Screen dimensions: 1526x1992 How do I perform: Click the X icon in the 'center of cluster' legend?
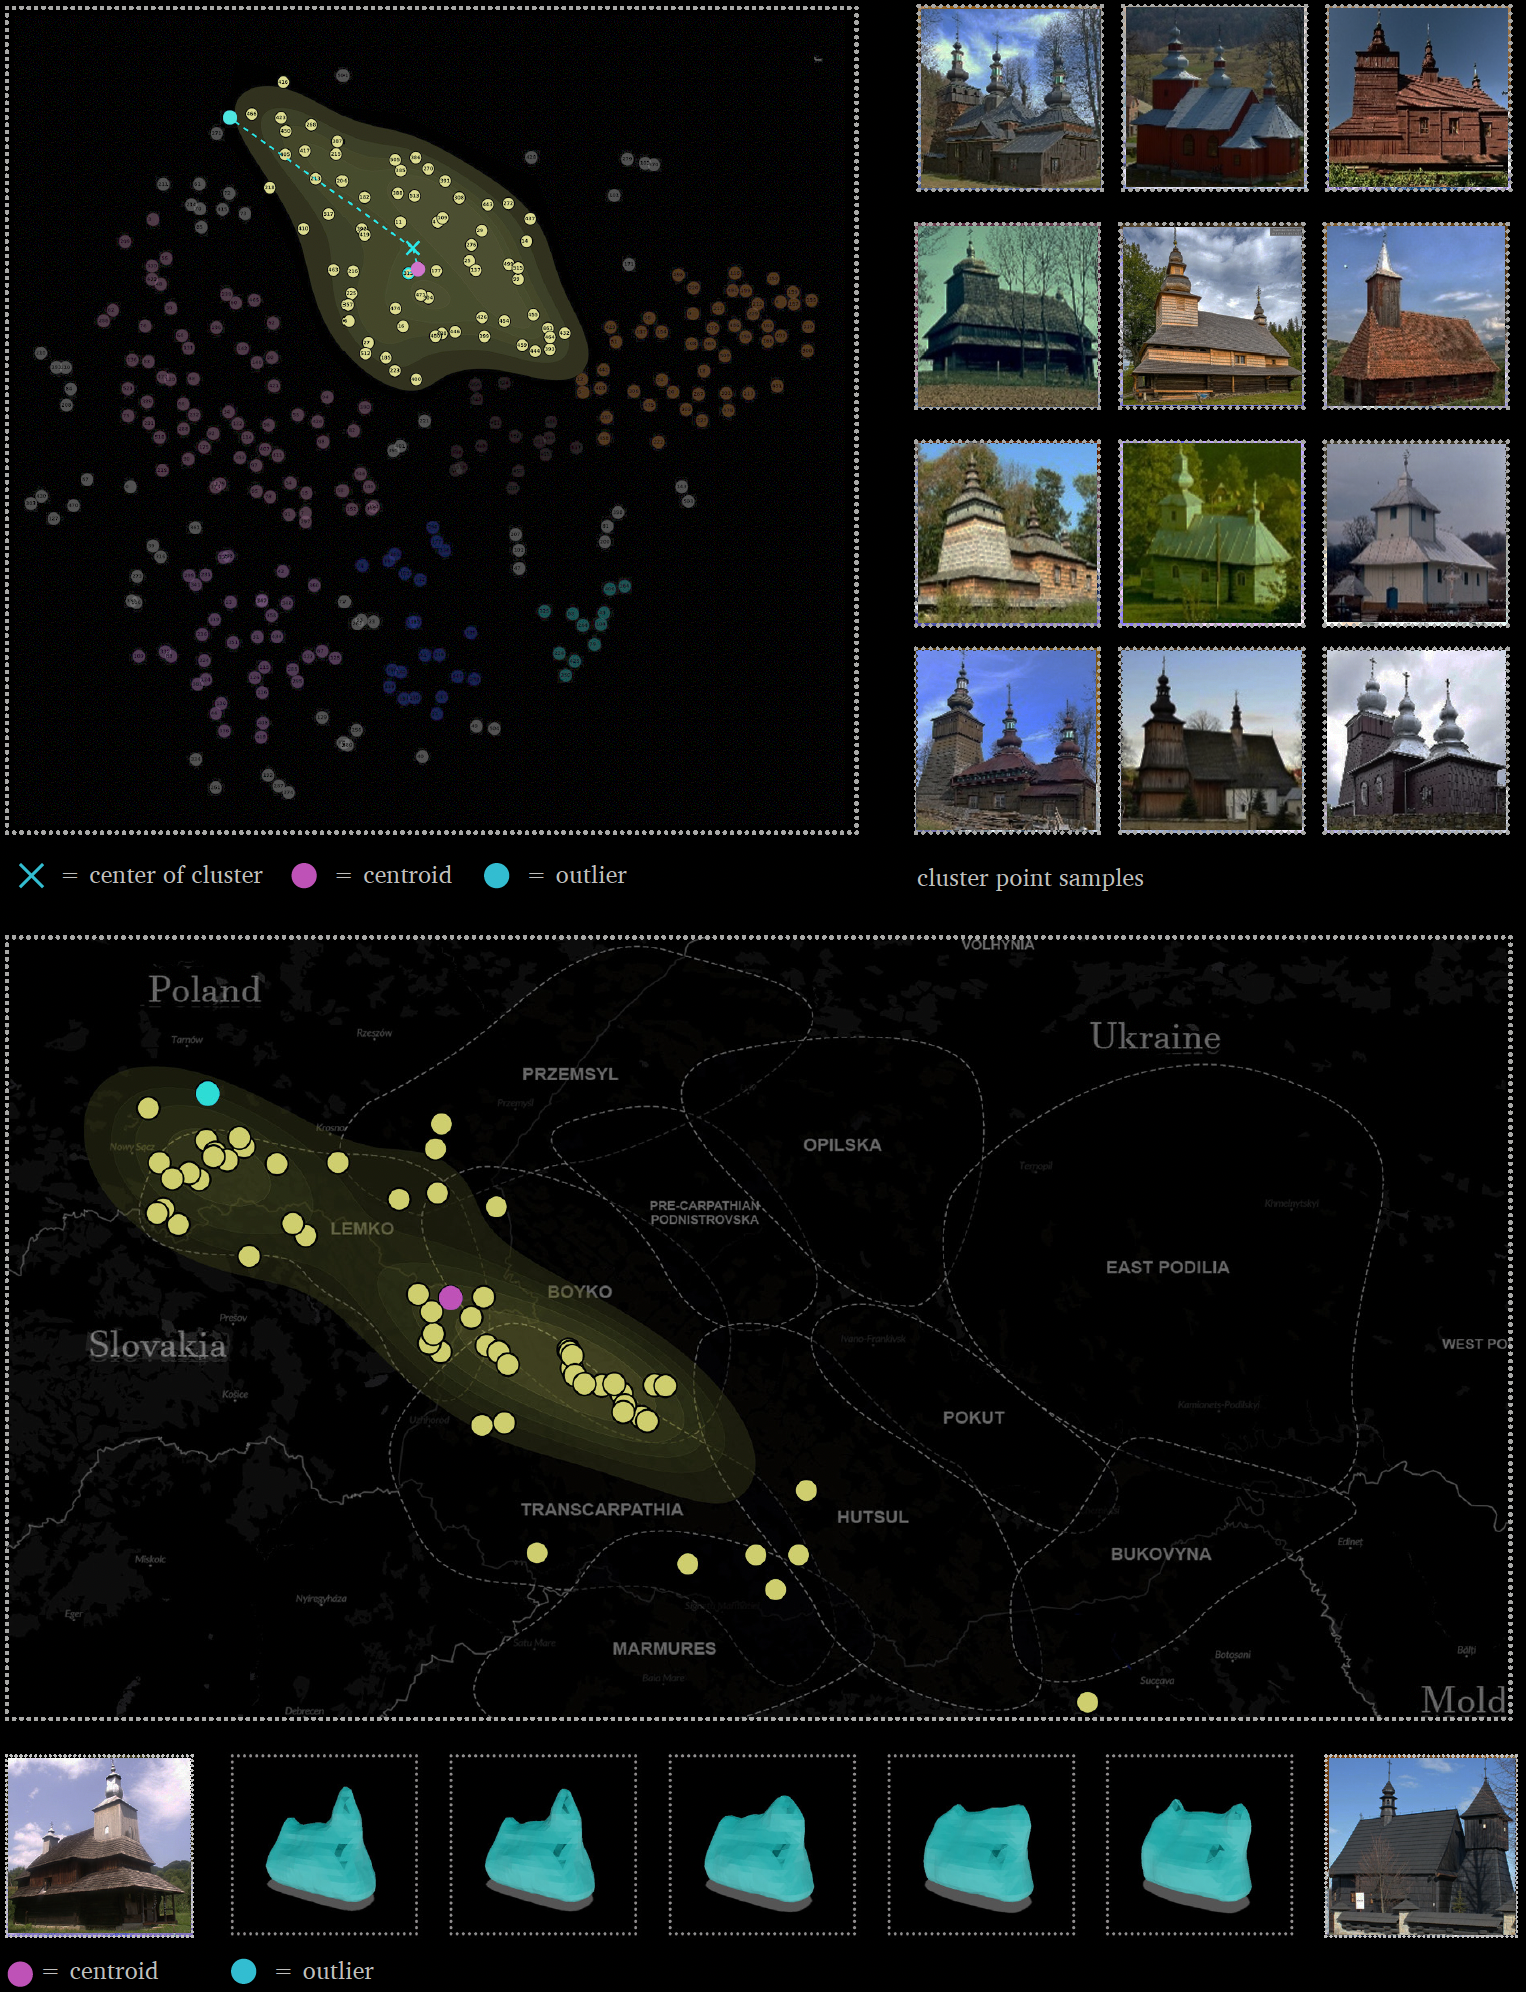coord(31,876)
